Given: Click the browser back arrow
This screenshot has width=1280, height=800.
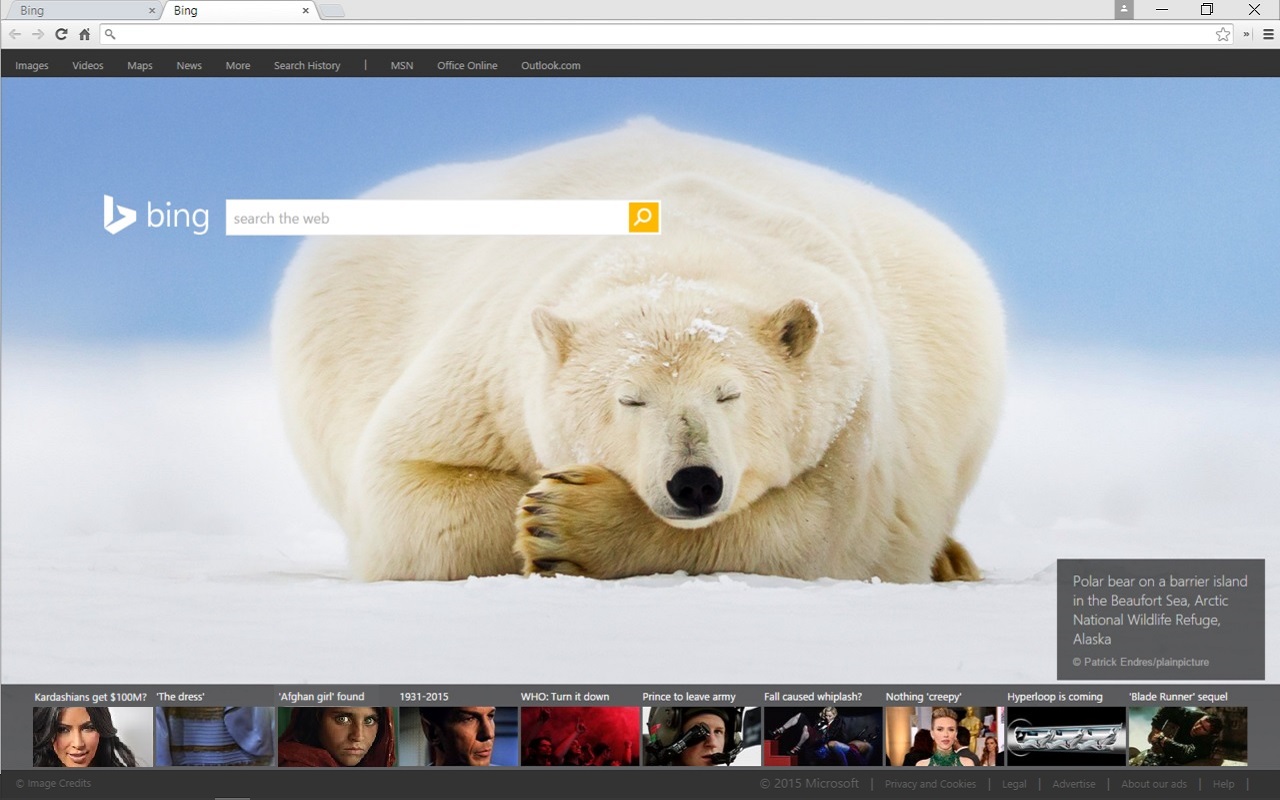Looking at the screenshot, I should tap(16, 33).
